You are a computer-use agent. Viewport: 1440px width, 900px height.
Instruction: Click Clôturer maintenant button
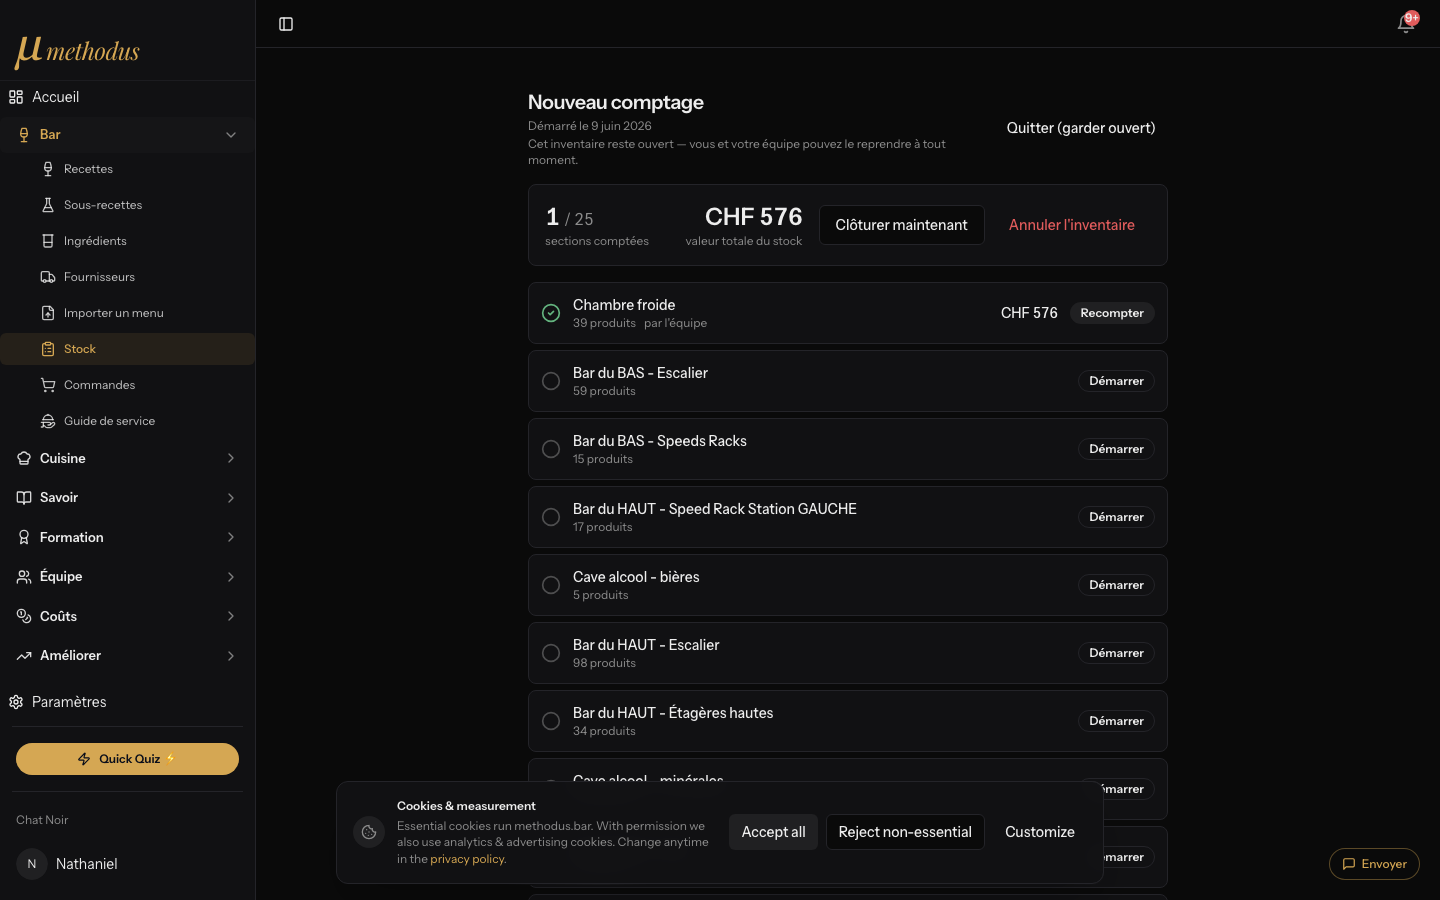pyautogui.click(x=901, y=225)
